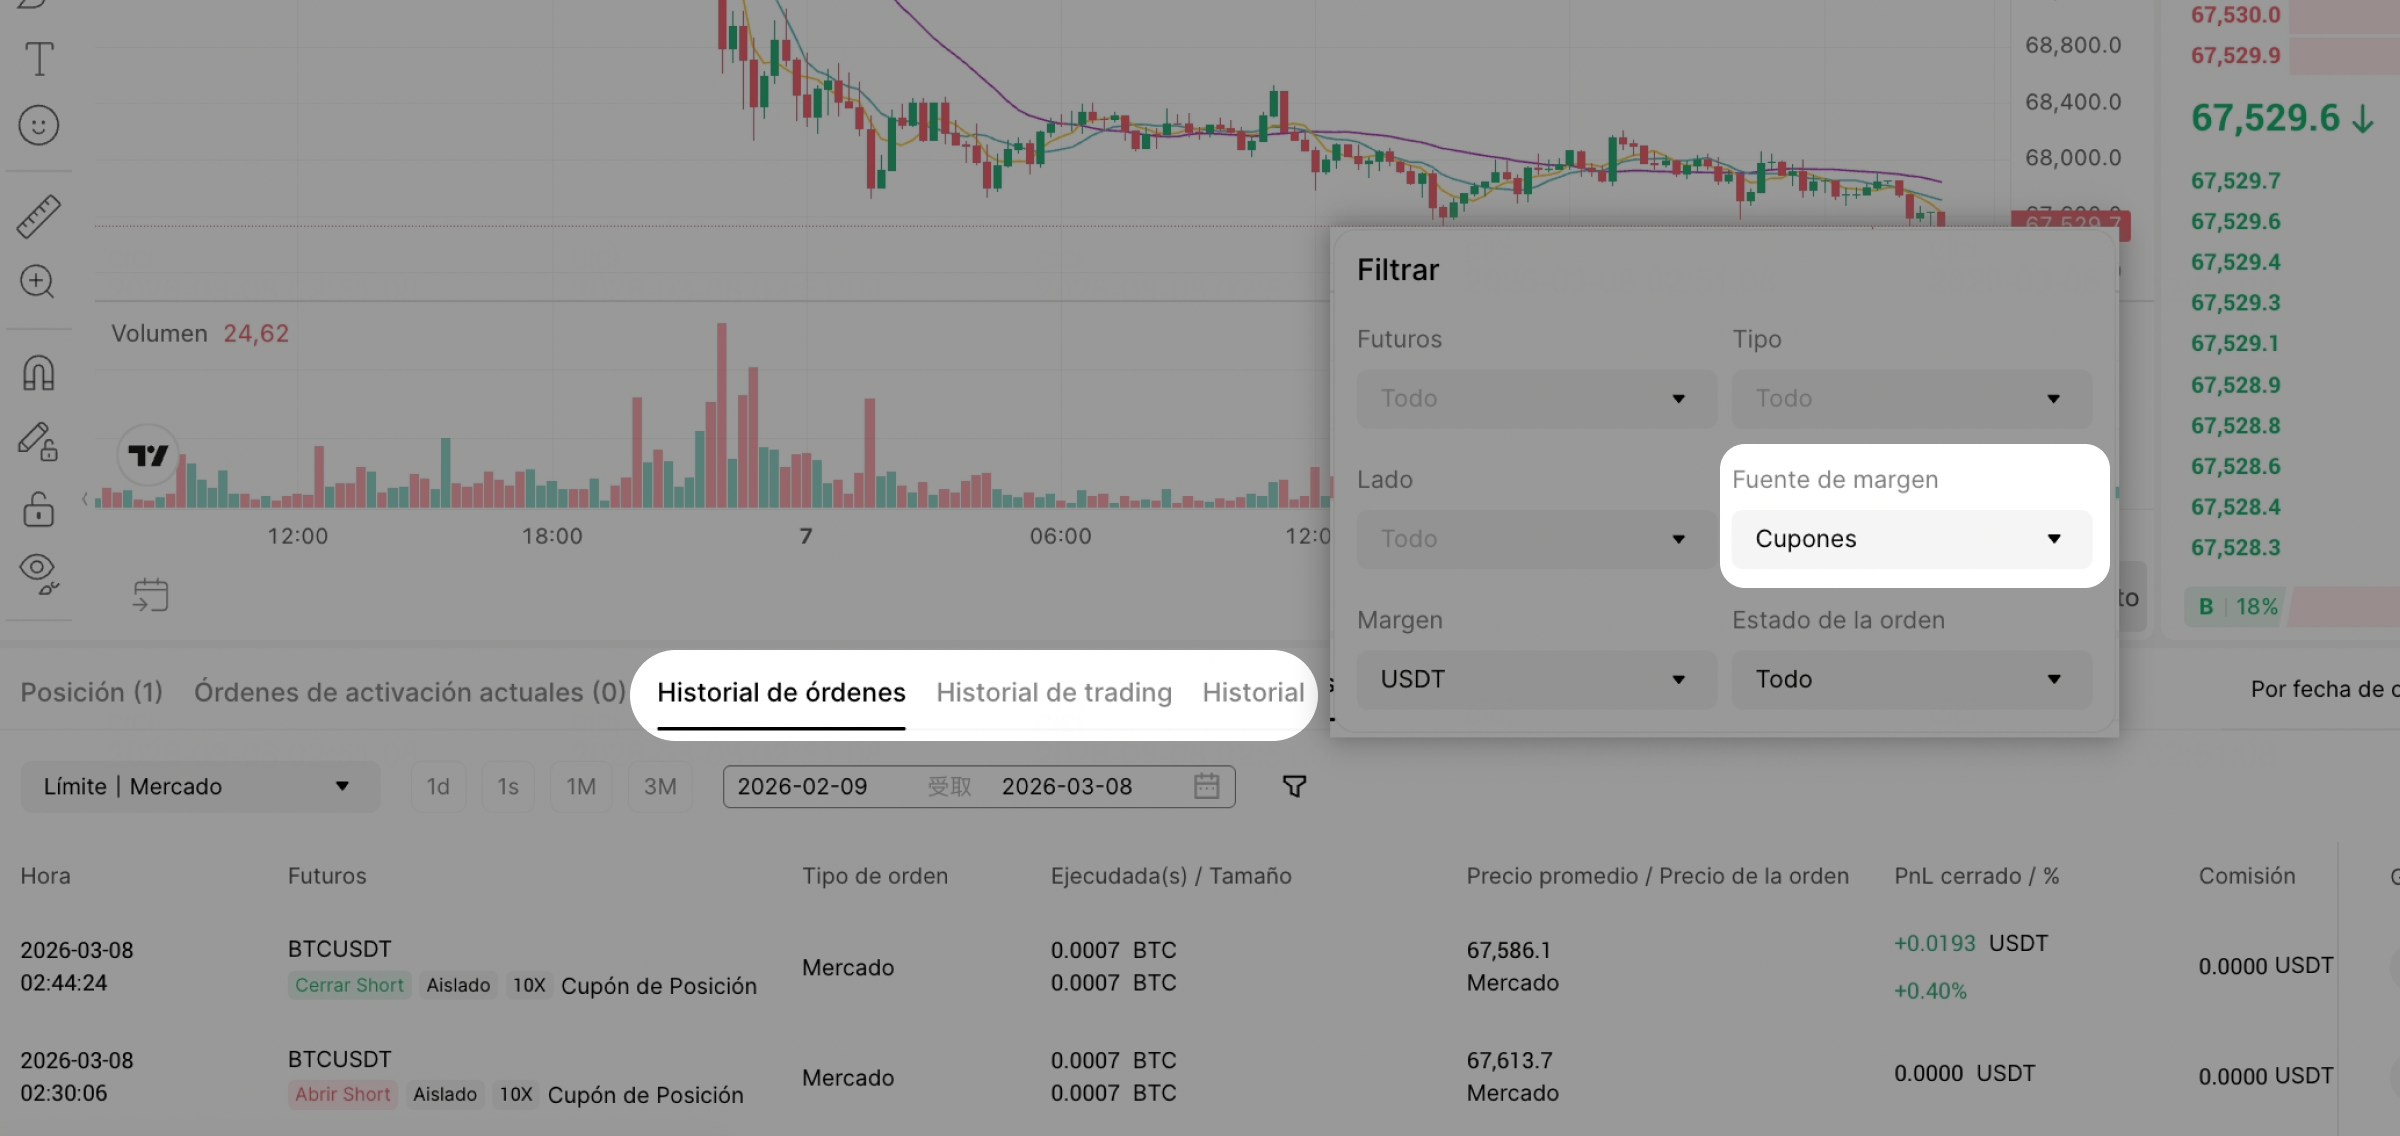The width and height of the screenshot is (2400, 1136).
Task: Click BTCUSDT in the 02:44:24 order row
Action: coord(340,949)
